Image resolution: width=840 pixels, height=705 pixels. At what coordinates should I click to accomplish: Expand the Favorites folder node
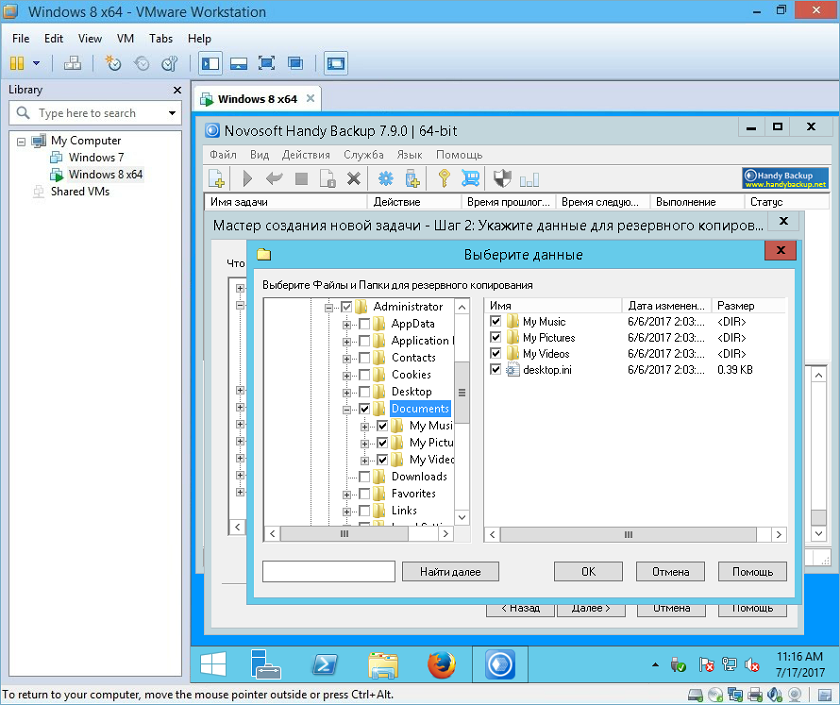[347, 494]
